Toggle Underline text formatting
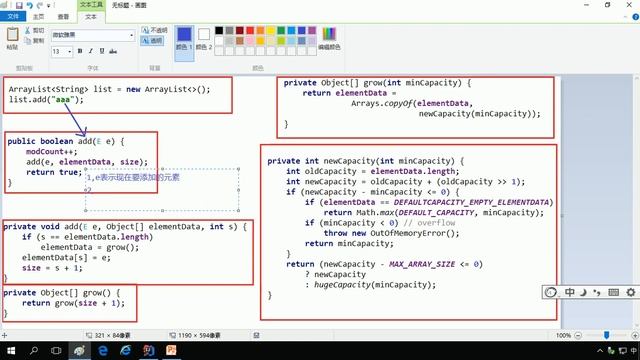This screenshot has width=640, height=360. [102, 51]
